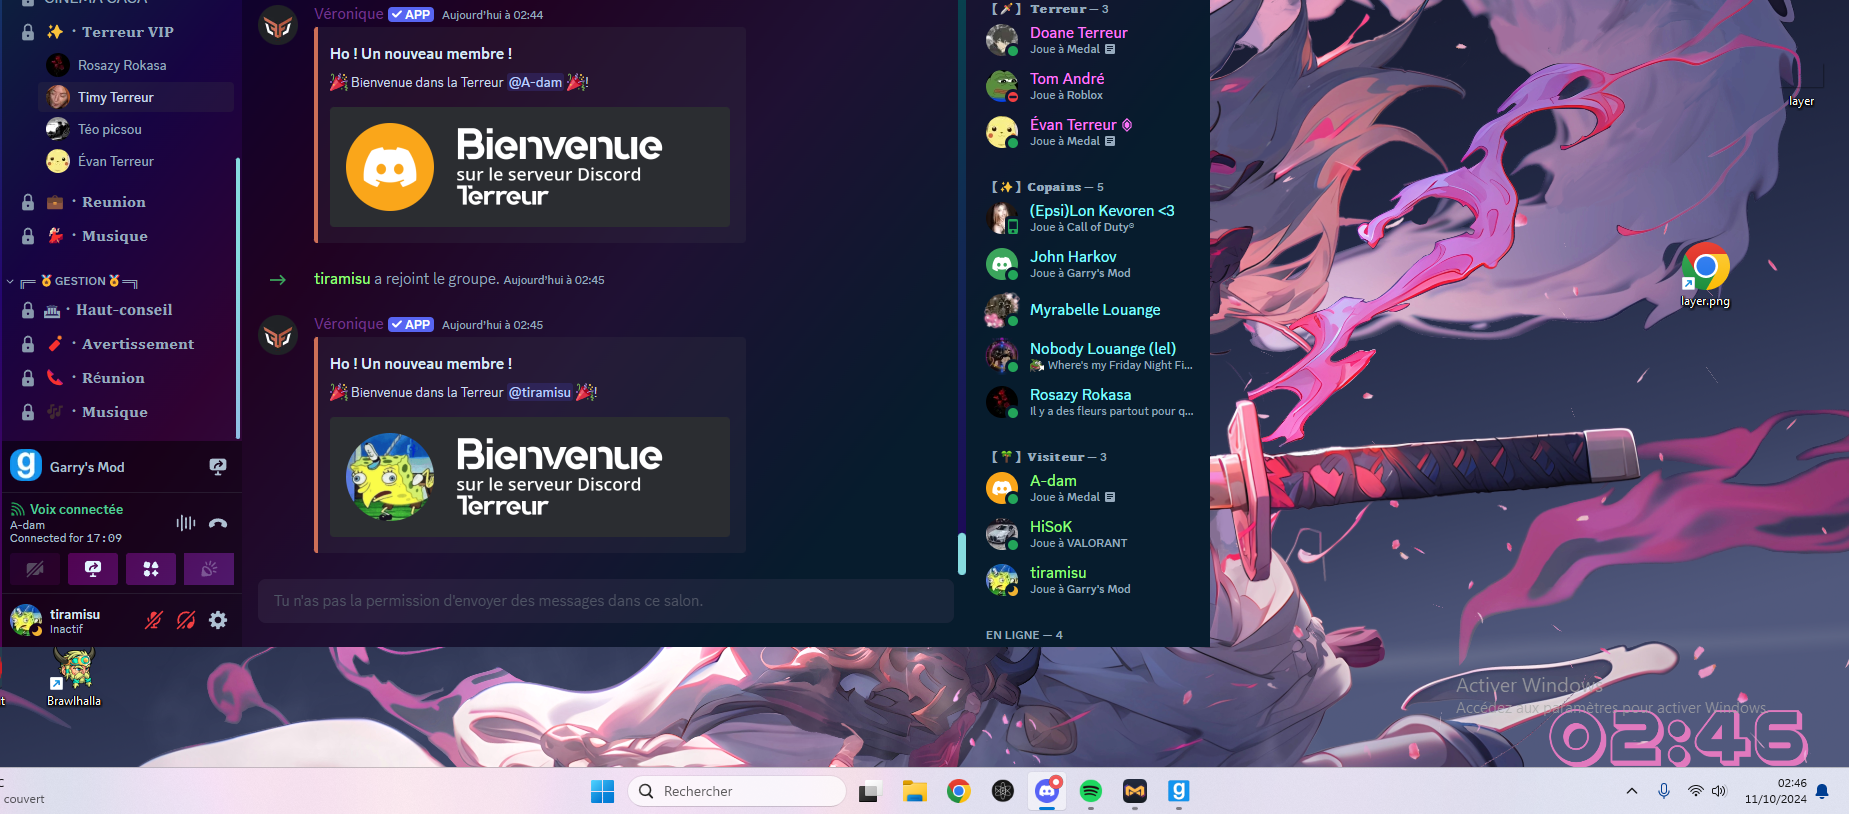Click the chat messages scrollbar
The image size is (1849, 814).
(x=962, y=554)
